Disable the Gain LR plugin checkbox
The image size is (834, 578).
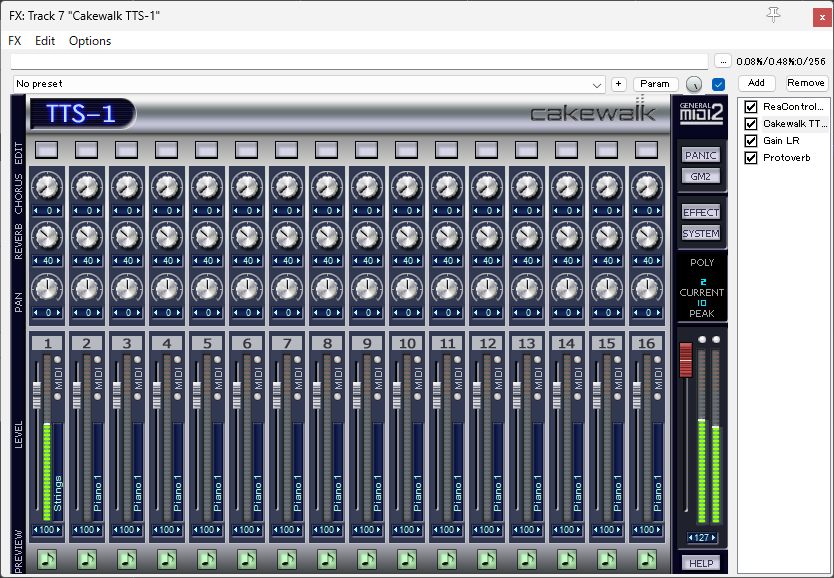pyautogui.click(x=751, y=141)
